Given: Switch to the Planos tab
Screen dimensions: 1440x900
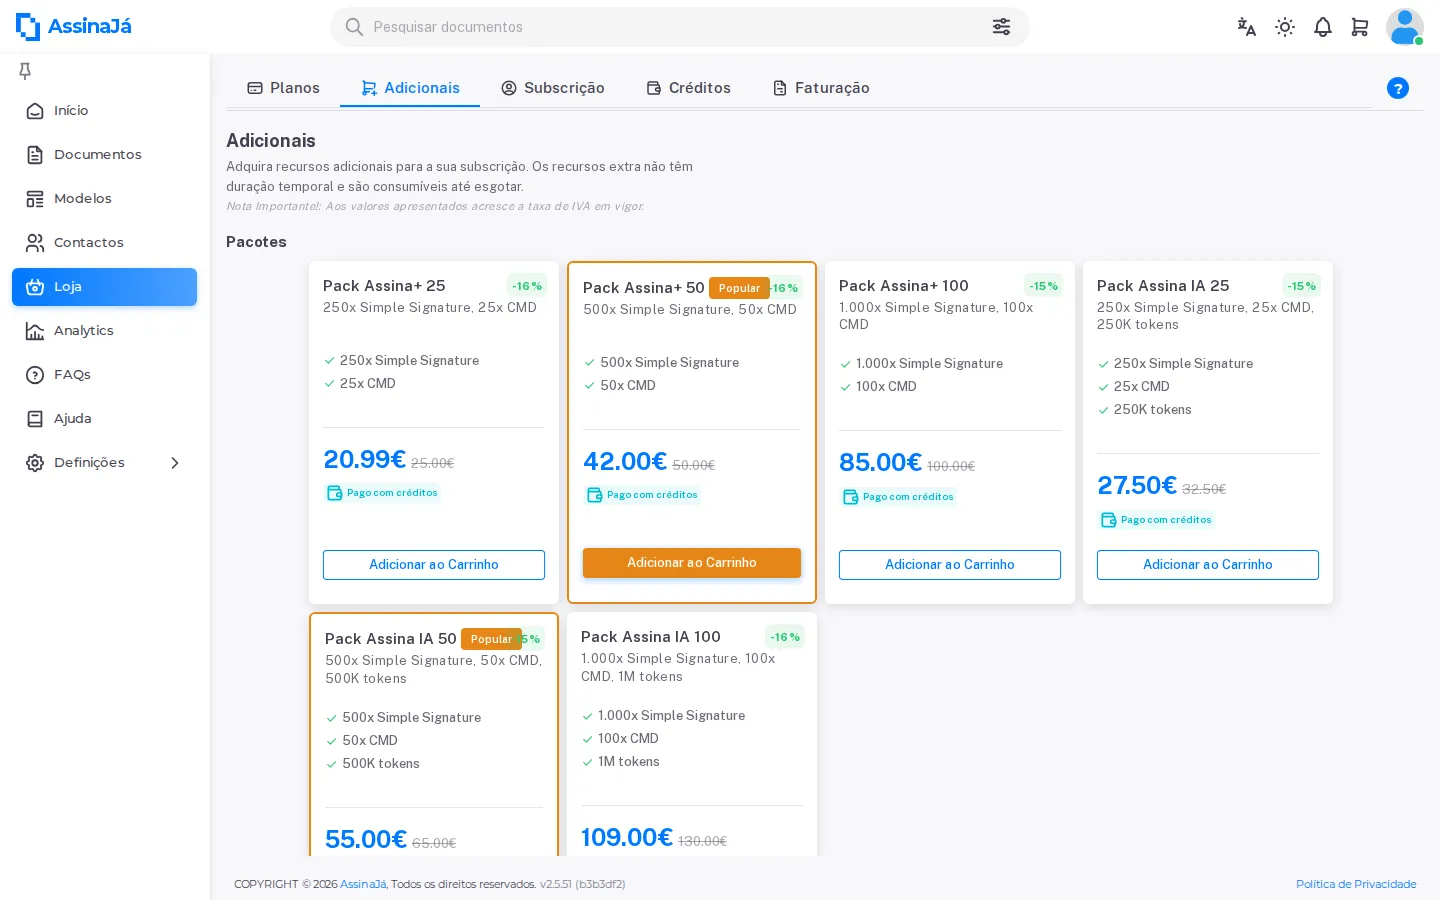Looking at the screenshot, I should (283, 88).
